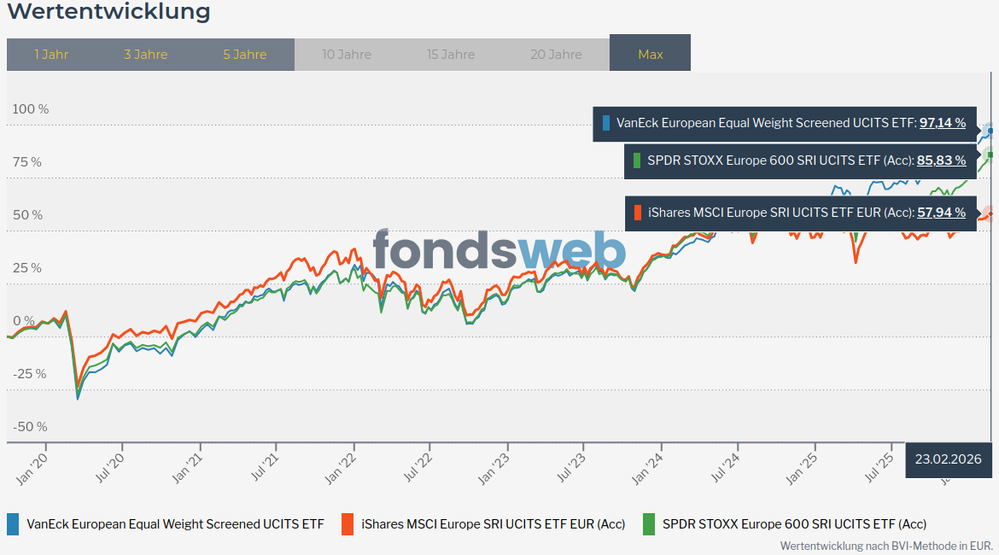Click the Jul '21 axis label
The width and height of the screenshot is (999, 555).
[264, 468]
